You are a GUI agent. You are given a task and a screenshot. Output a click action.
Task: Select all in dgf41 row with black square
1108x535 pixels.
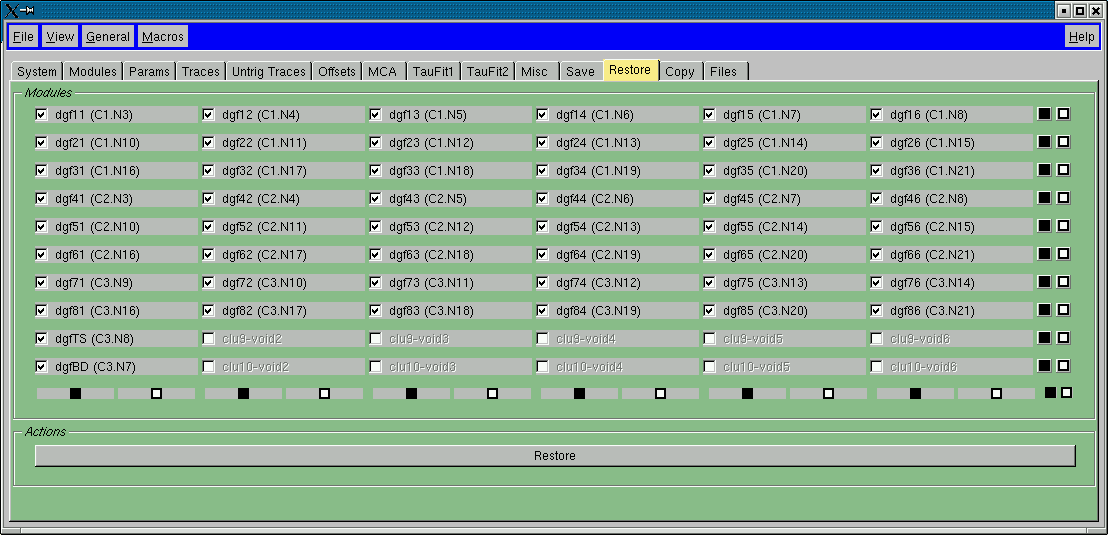1044,198
